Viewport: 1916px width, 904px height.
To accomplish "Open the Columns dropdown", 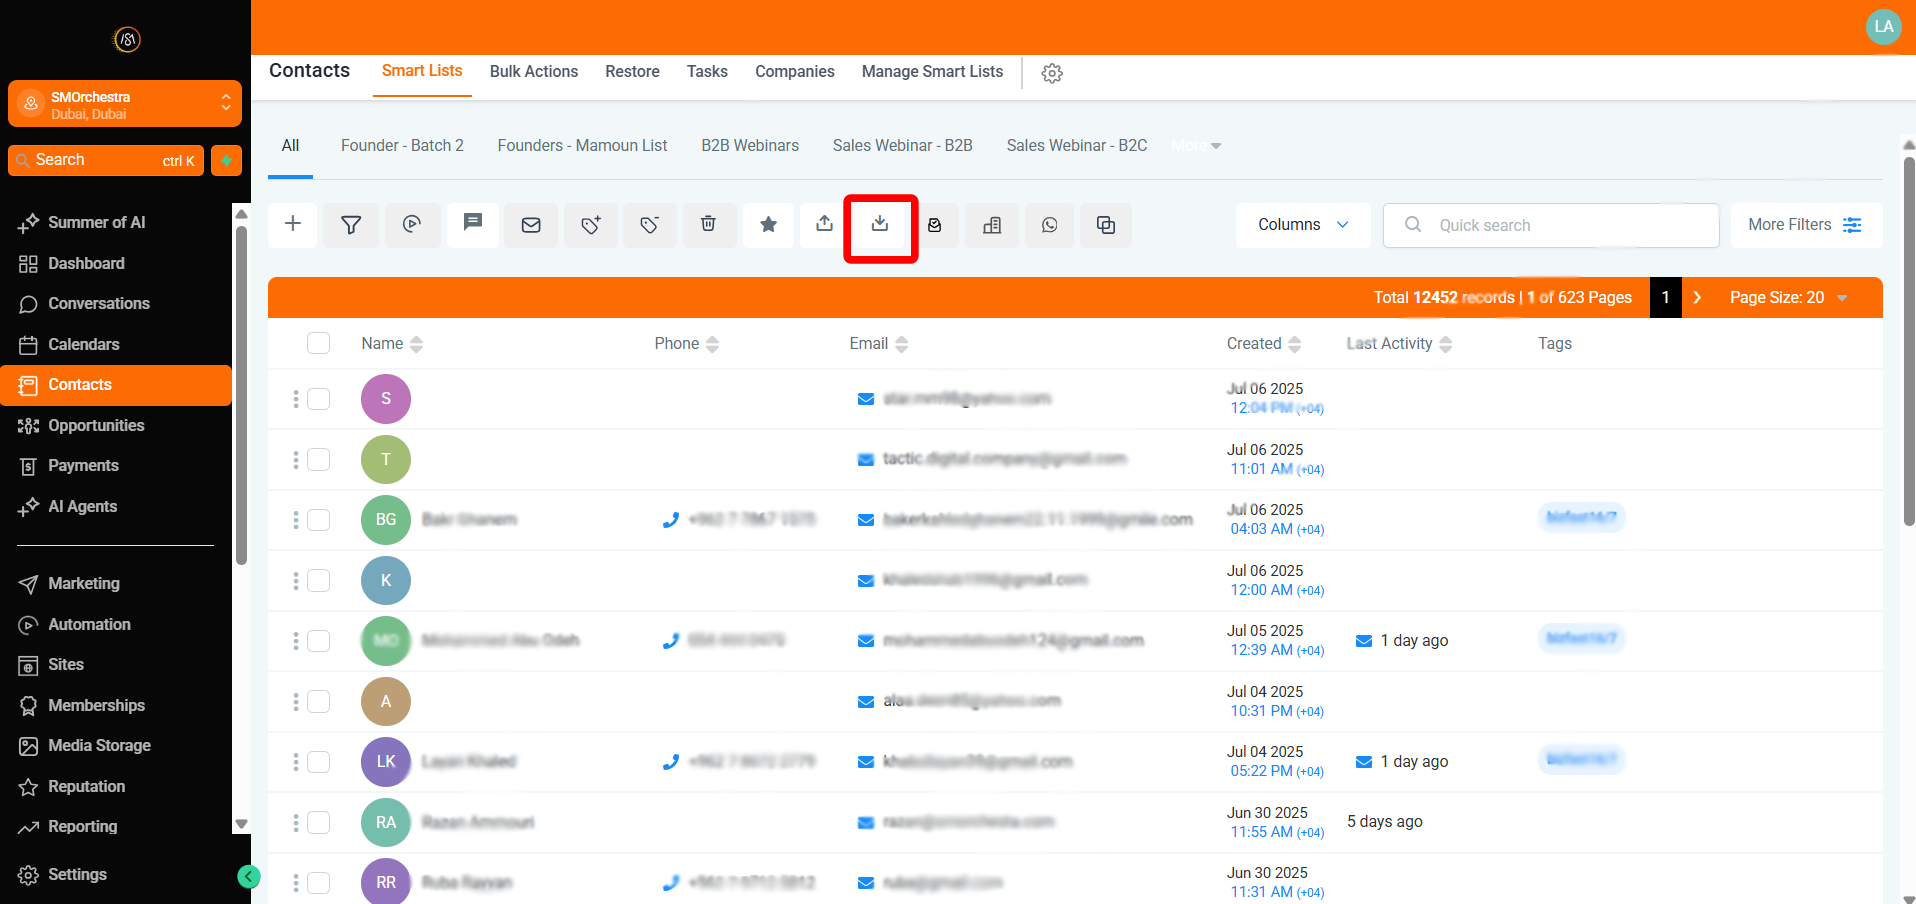I will tap(1302, 224).
